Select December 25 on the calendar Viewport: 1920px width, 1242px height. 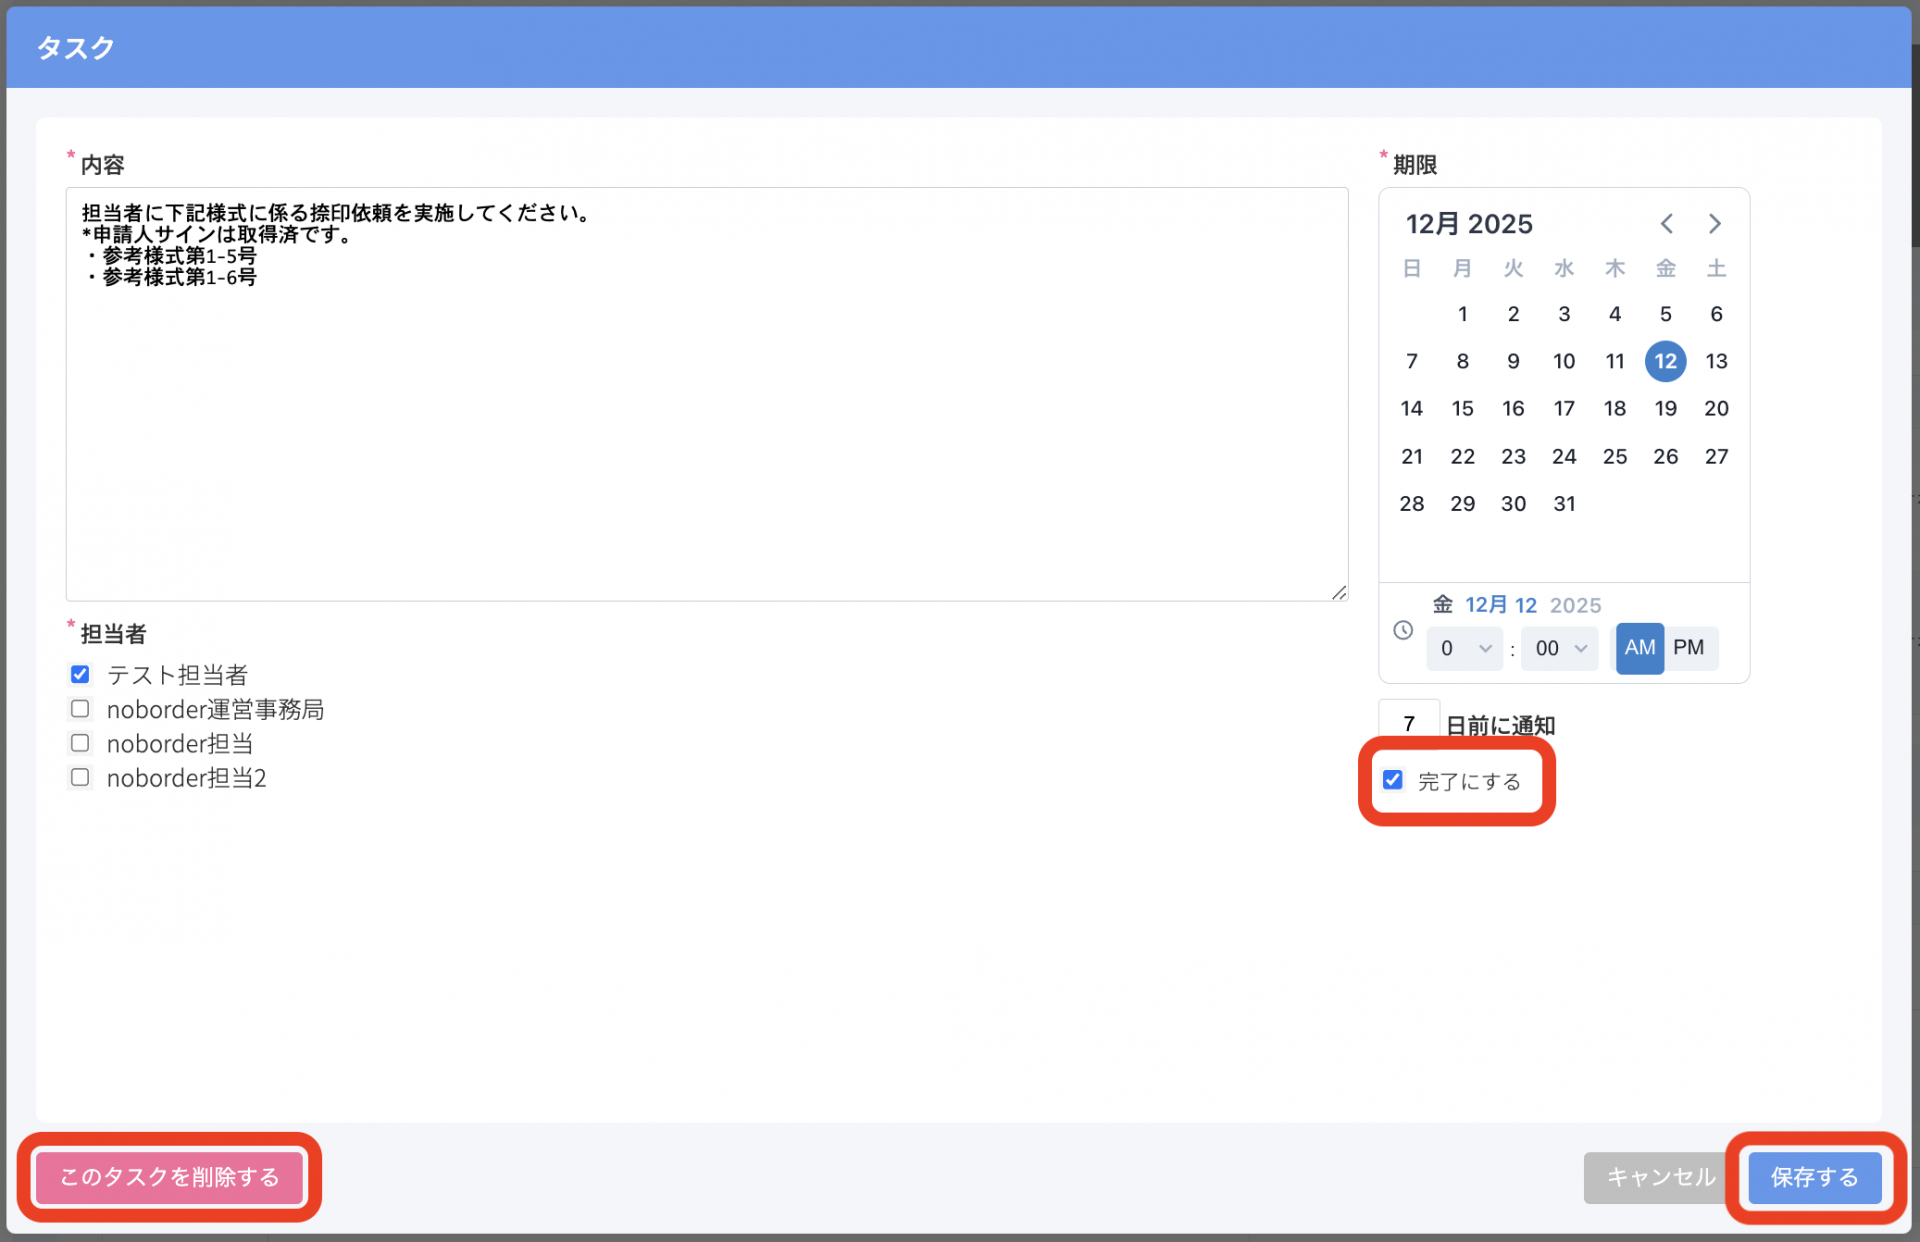tap(1615, 456)
